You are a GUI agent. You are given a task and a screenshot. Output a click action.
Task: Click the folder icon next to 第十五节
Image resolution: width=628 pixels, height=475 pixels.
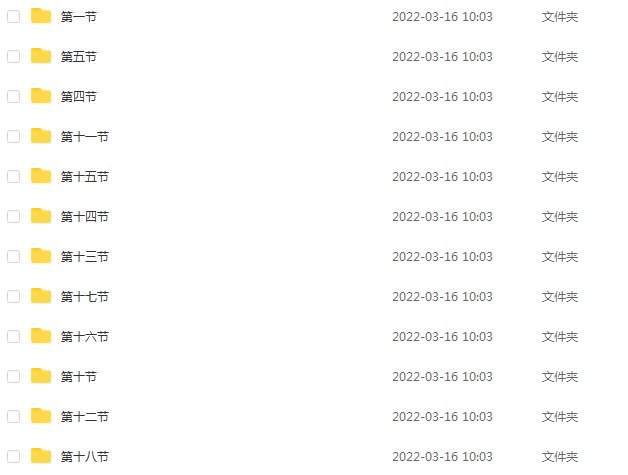(41, 176)
